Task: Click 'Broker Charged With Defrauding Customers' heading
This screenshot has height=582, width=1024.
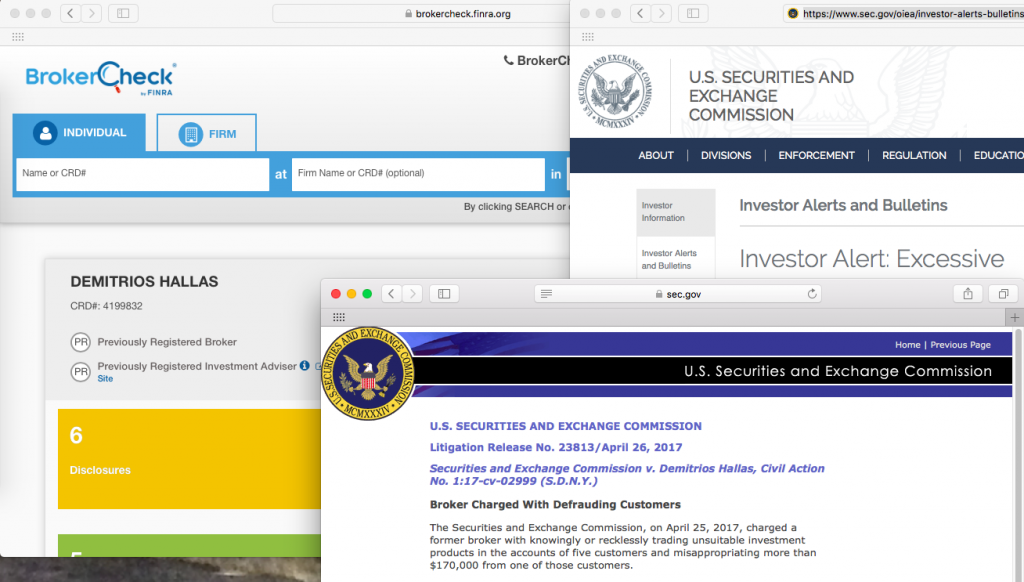Action: click(555, 504)
